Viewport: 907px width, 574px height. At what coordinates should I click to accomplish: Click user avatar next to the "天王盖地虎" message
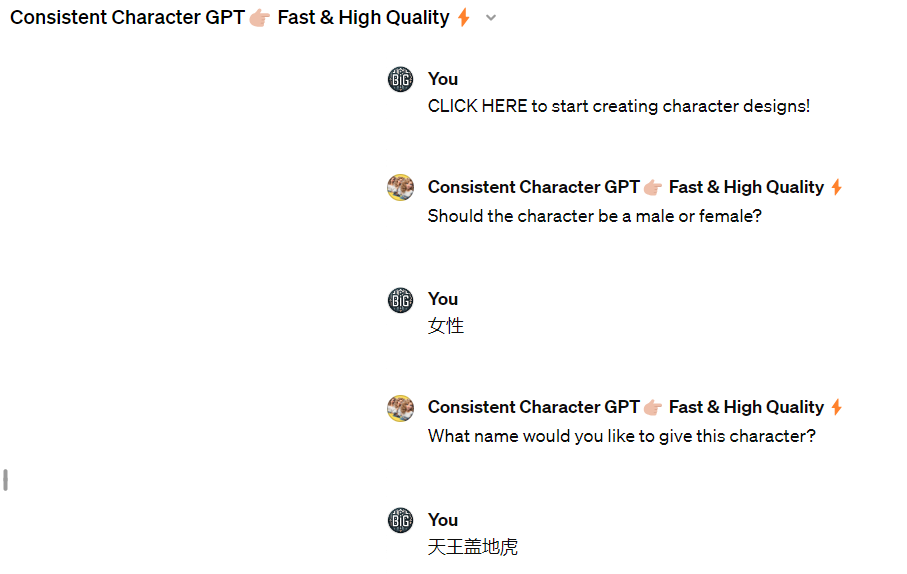(x=400, y=520)
